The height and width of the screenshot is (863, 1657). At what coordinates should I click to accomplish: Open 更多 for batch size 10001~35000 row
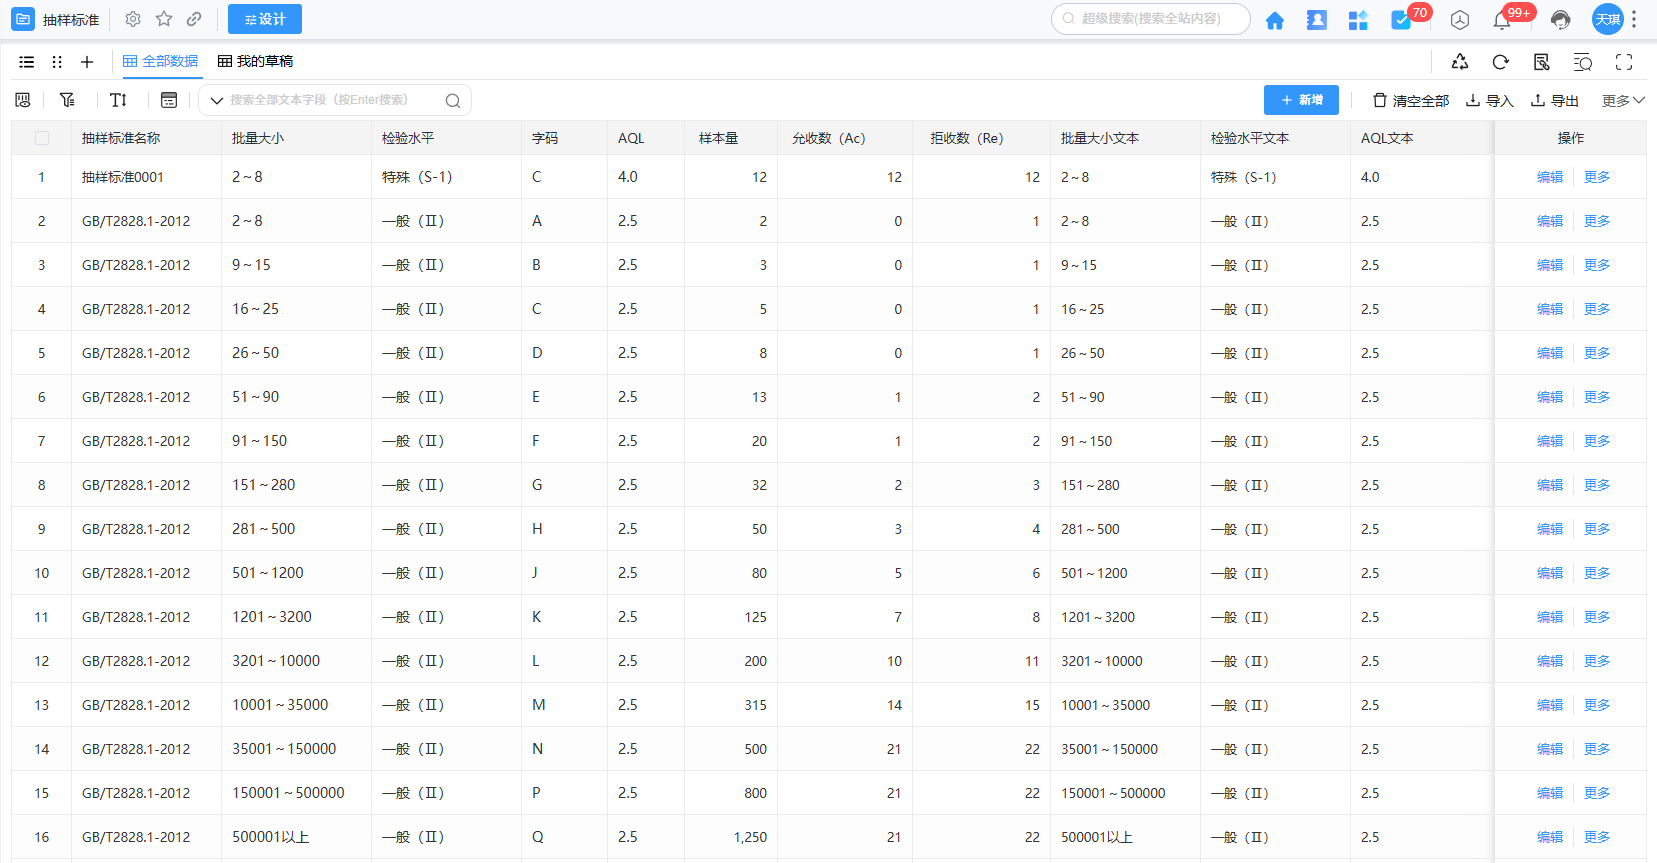coord(1597,705)
